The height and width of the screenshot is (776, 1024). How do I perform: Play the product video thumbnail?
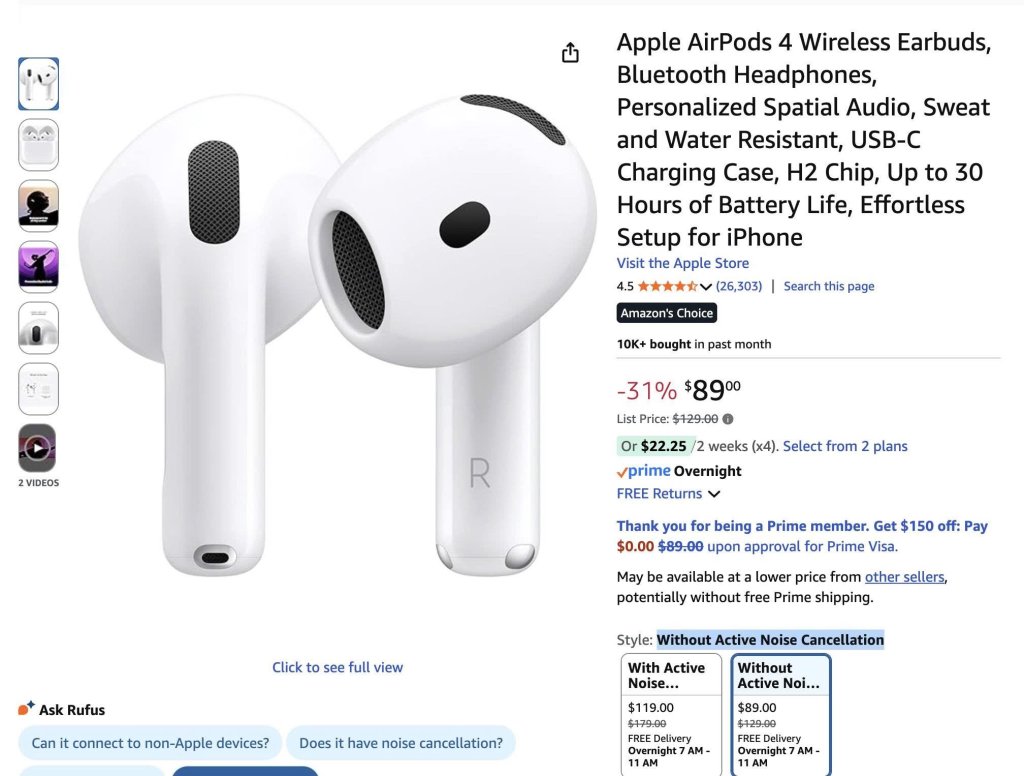[38, 448]
